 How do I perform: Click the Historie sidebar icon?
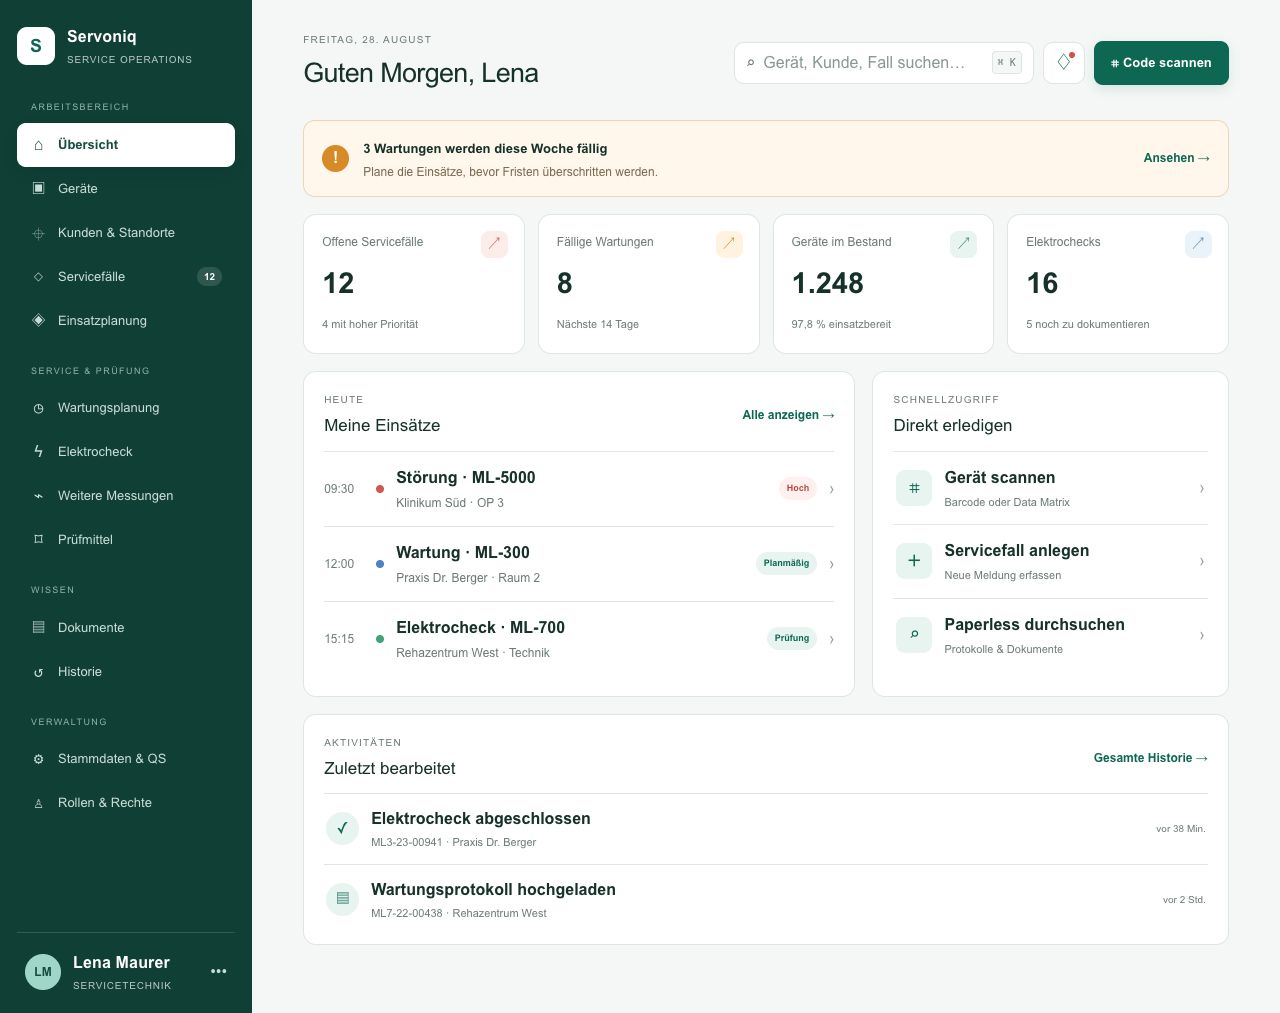pyautogui.click(x=38, y=672)
